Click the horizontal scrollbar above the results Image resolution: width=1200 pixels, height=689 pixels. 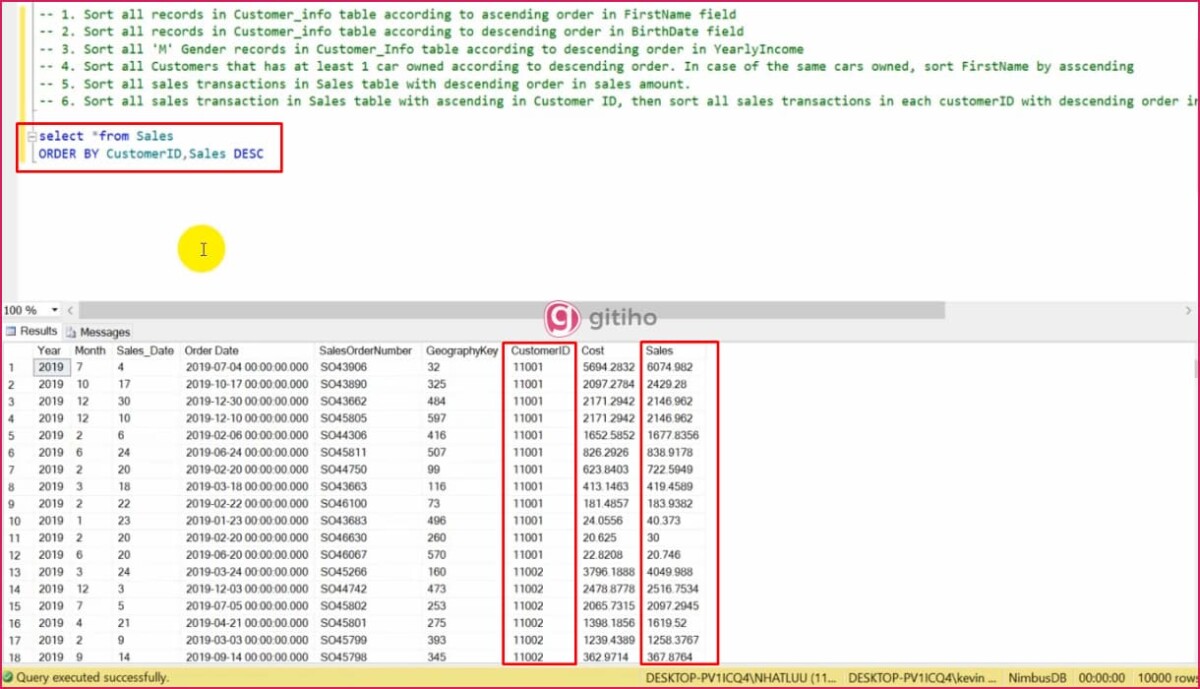[x=500, y=311]
